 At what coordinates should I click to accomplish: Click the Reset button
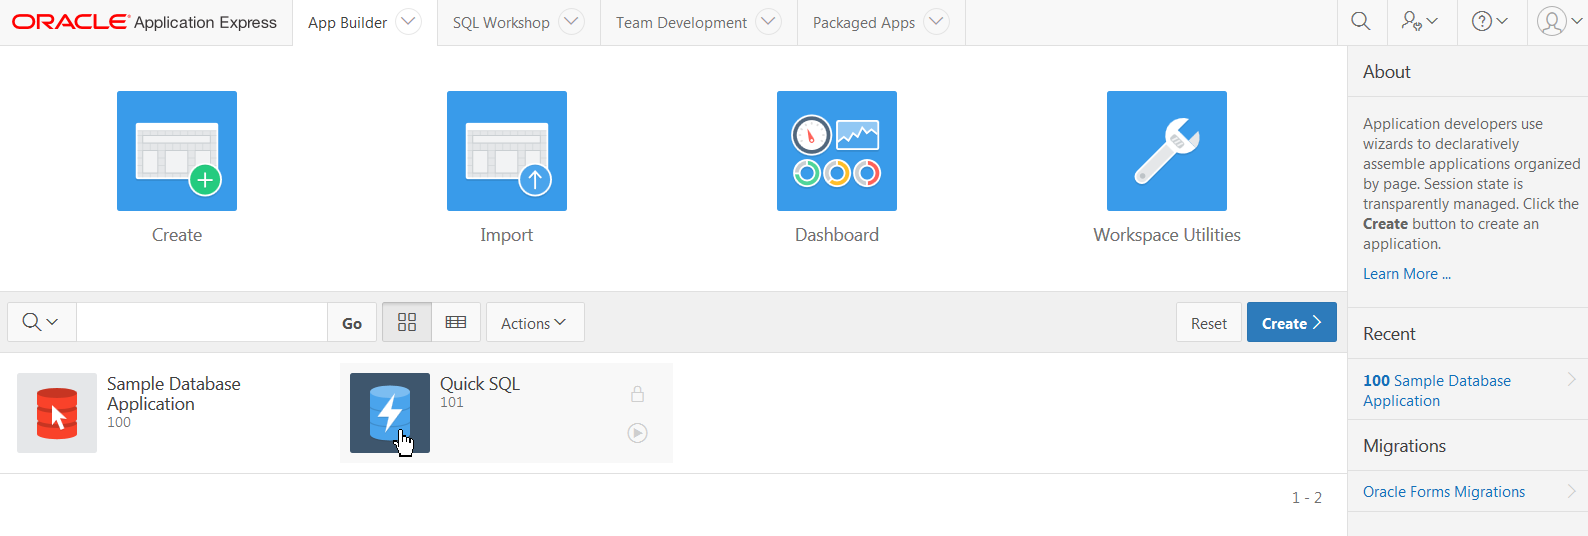1209,323
